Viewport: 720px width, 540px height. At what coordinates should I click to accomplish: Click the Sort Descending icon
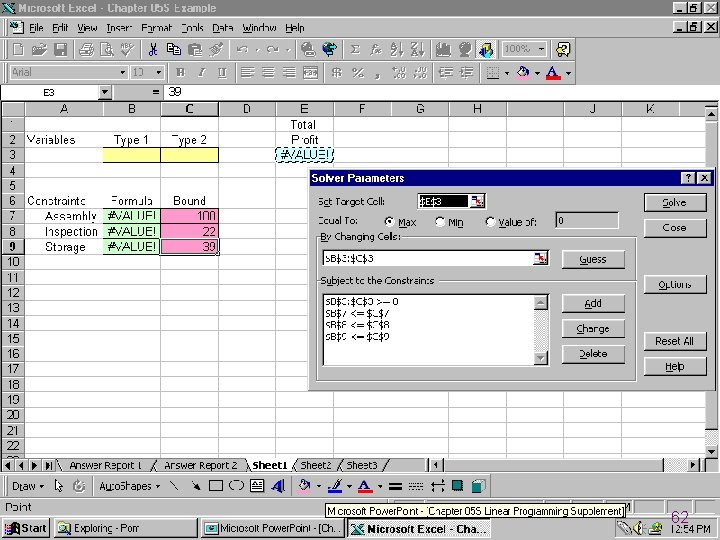pos(417,49)
